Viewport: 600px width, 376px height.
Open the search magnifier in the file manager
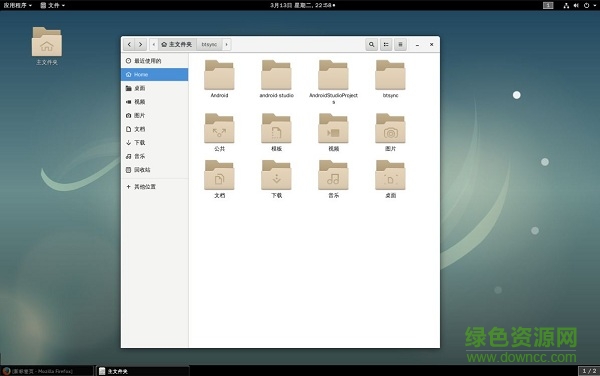tap(371, 44)
